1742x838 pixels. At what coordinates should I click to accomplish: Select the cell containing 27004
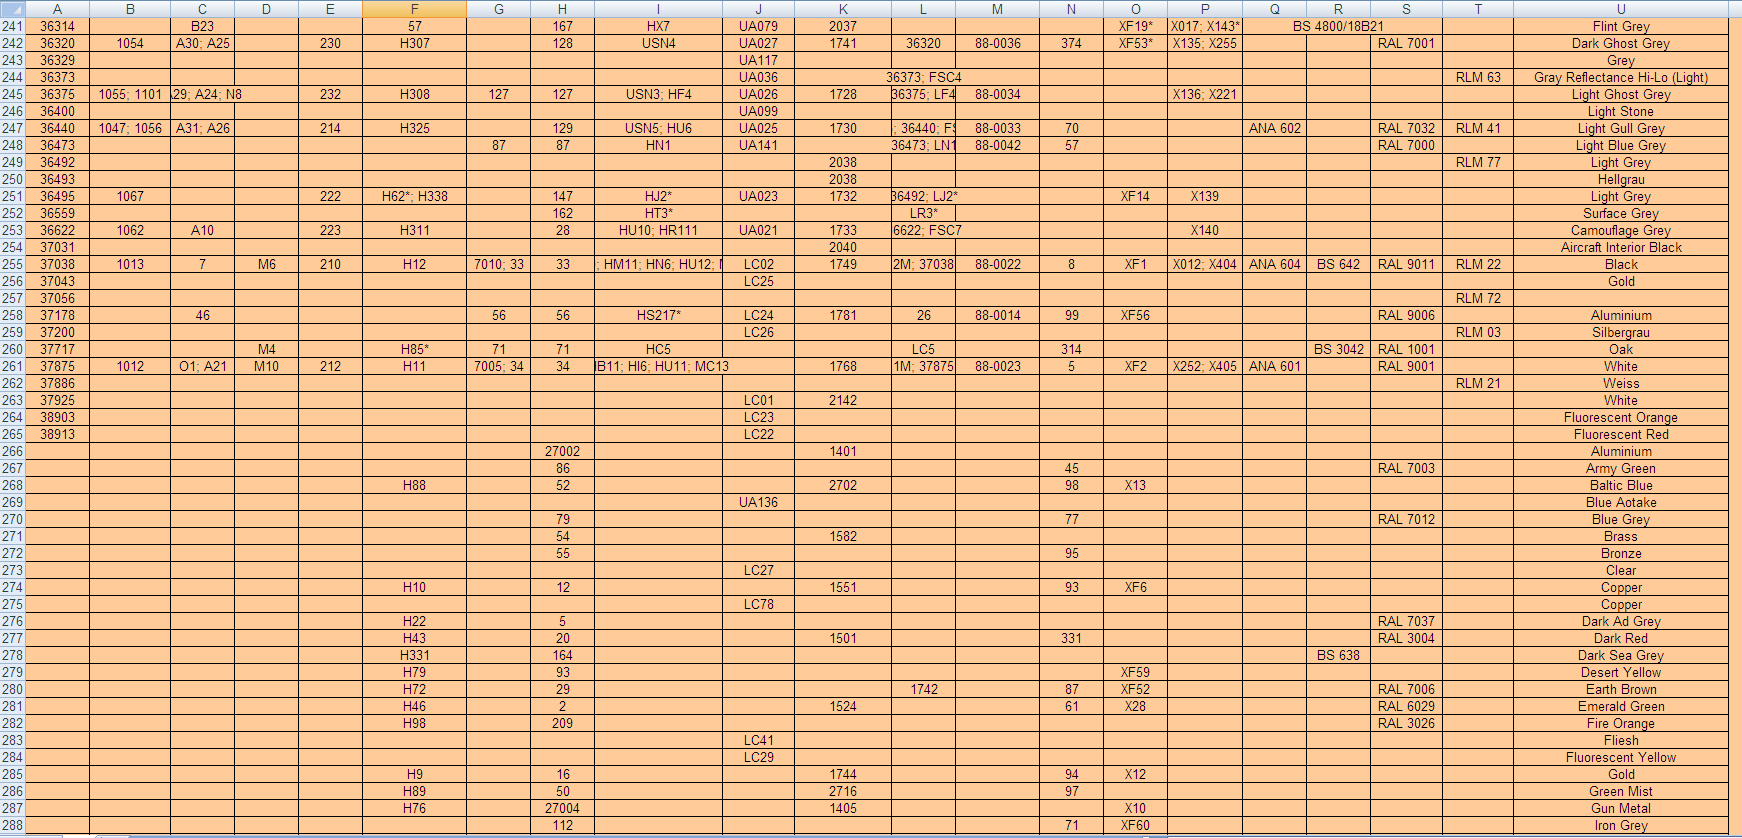562,809
